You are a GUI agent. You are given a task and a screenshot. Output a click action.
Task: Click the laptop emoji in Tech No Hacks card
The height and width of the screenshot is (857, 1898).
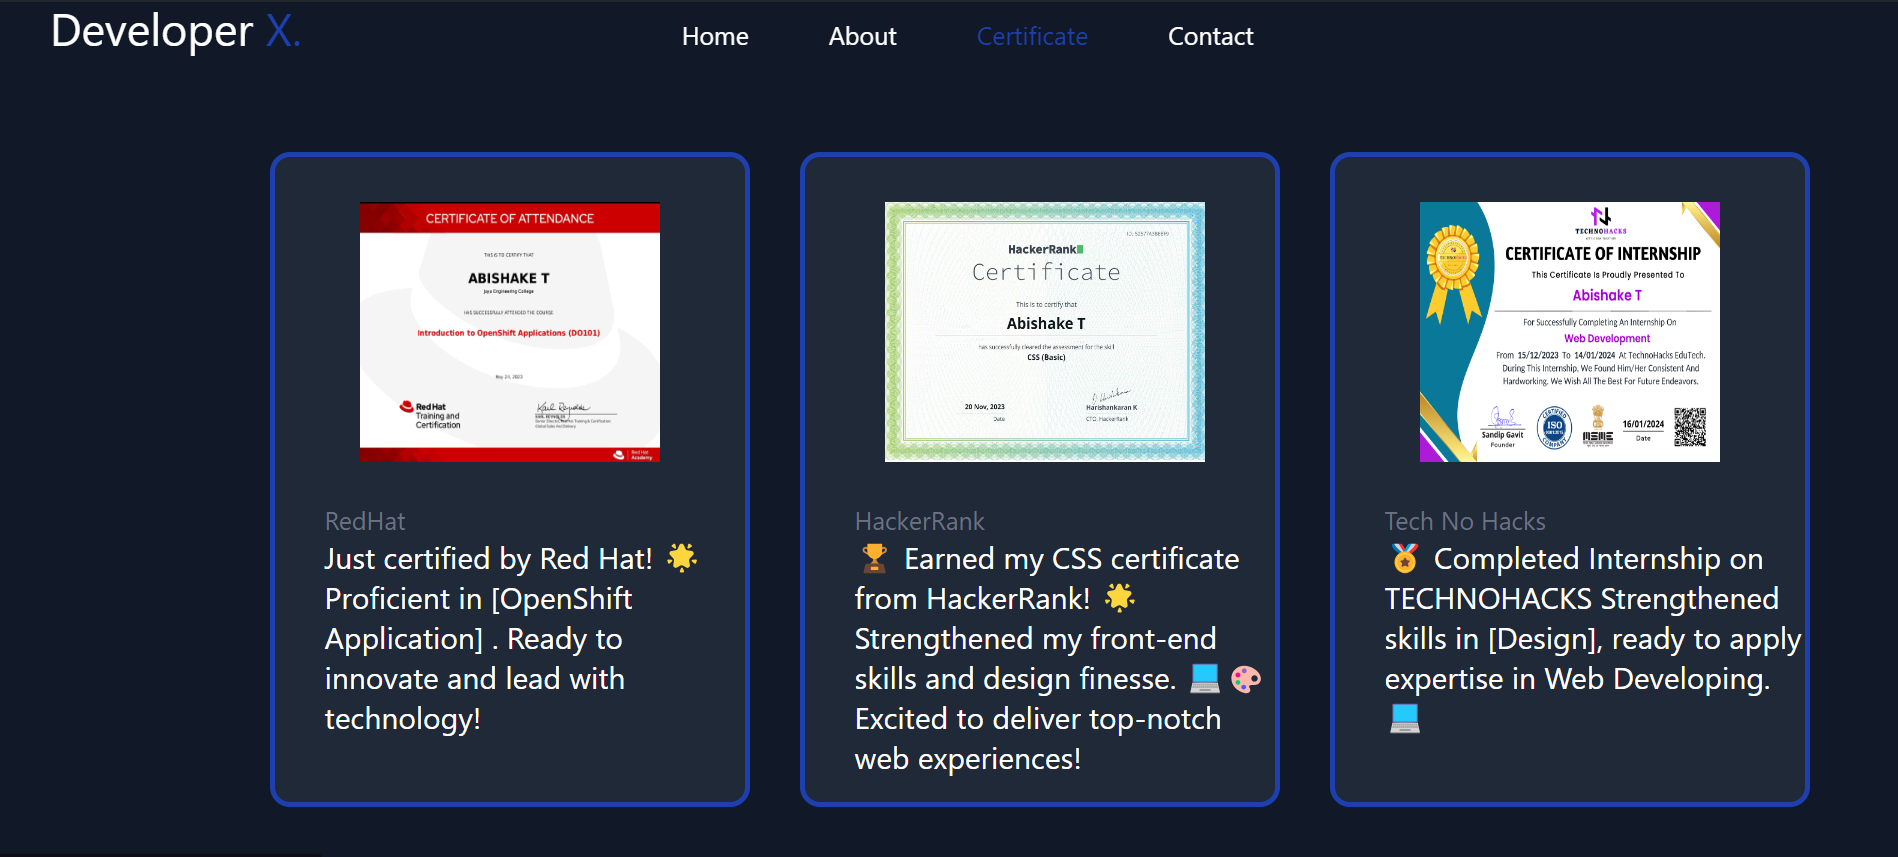click(1405, 718)
